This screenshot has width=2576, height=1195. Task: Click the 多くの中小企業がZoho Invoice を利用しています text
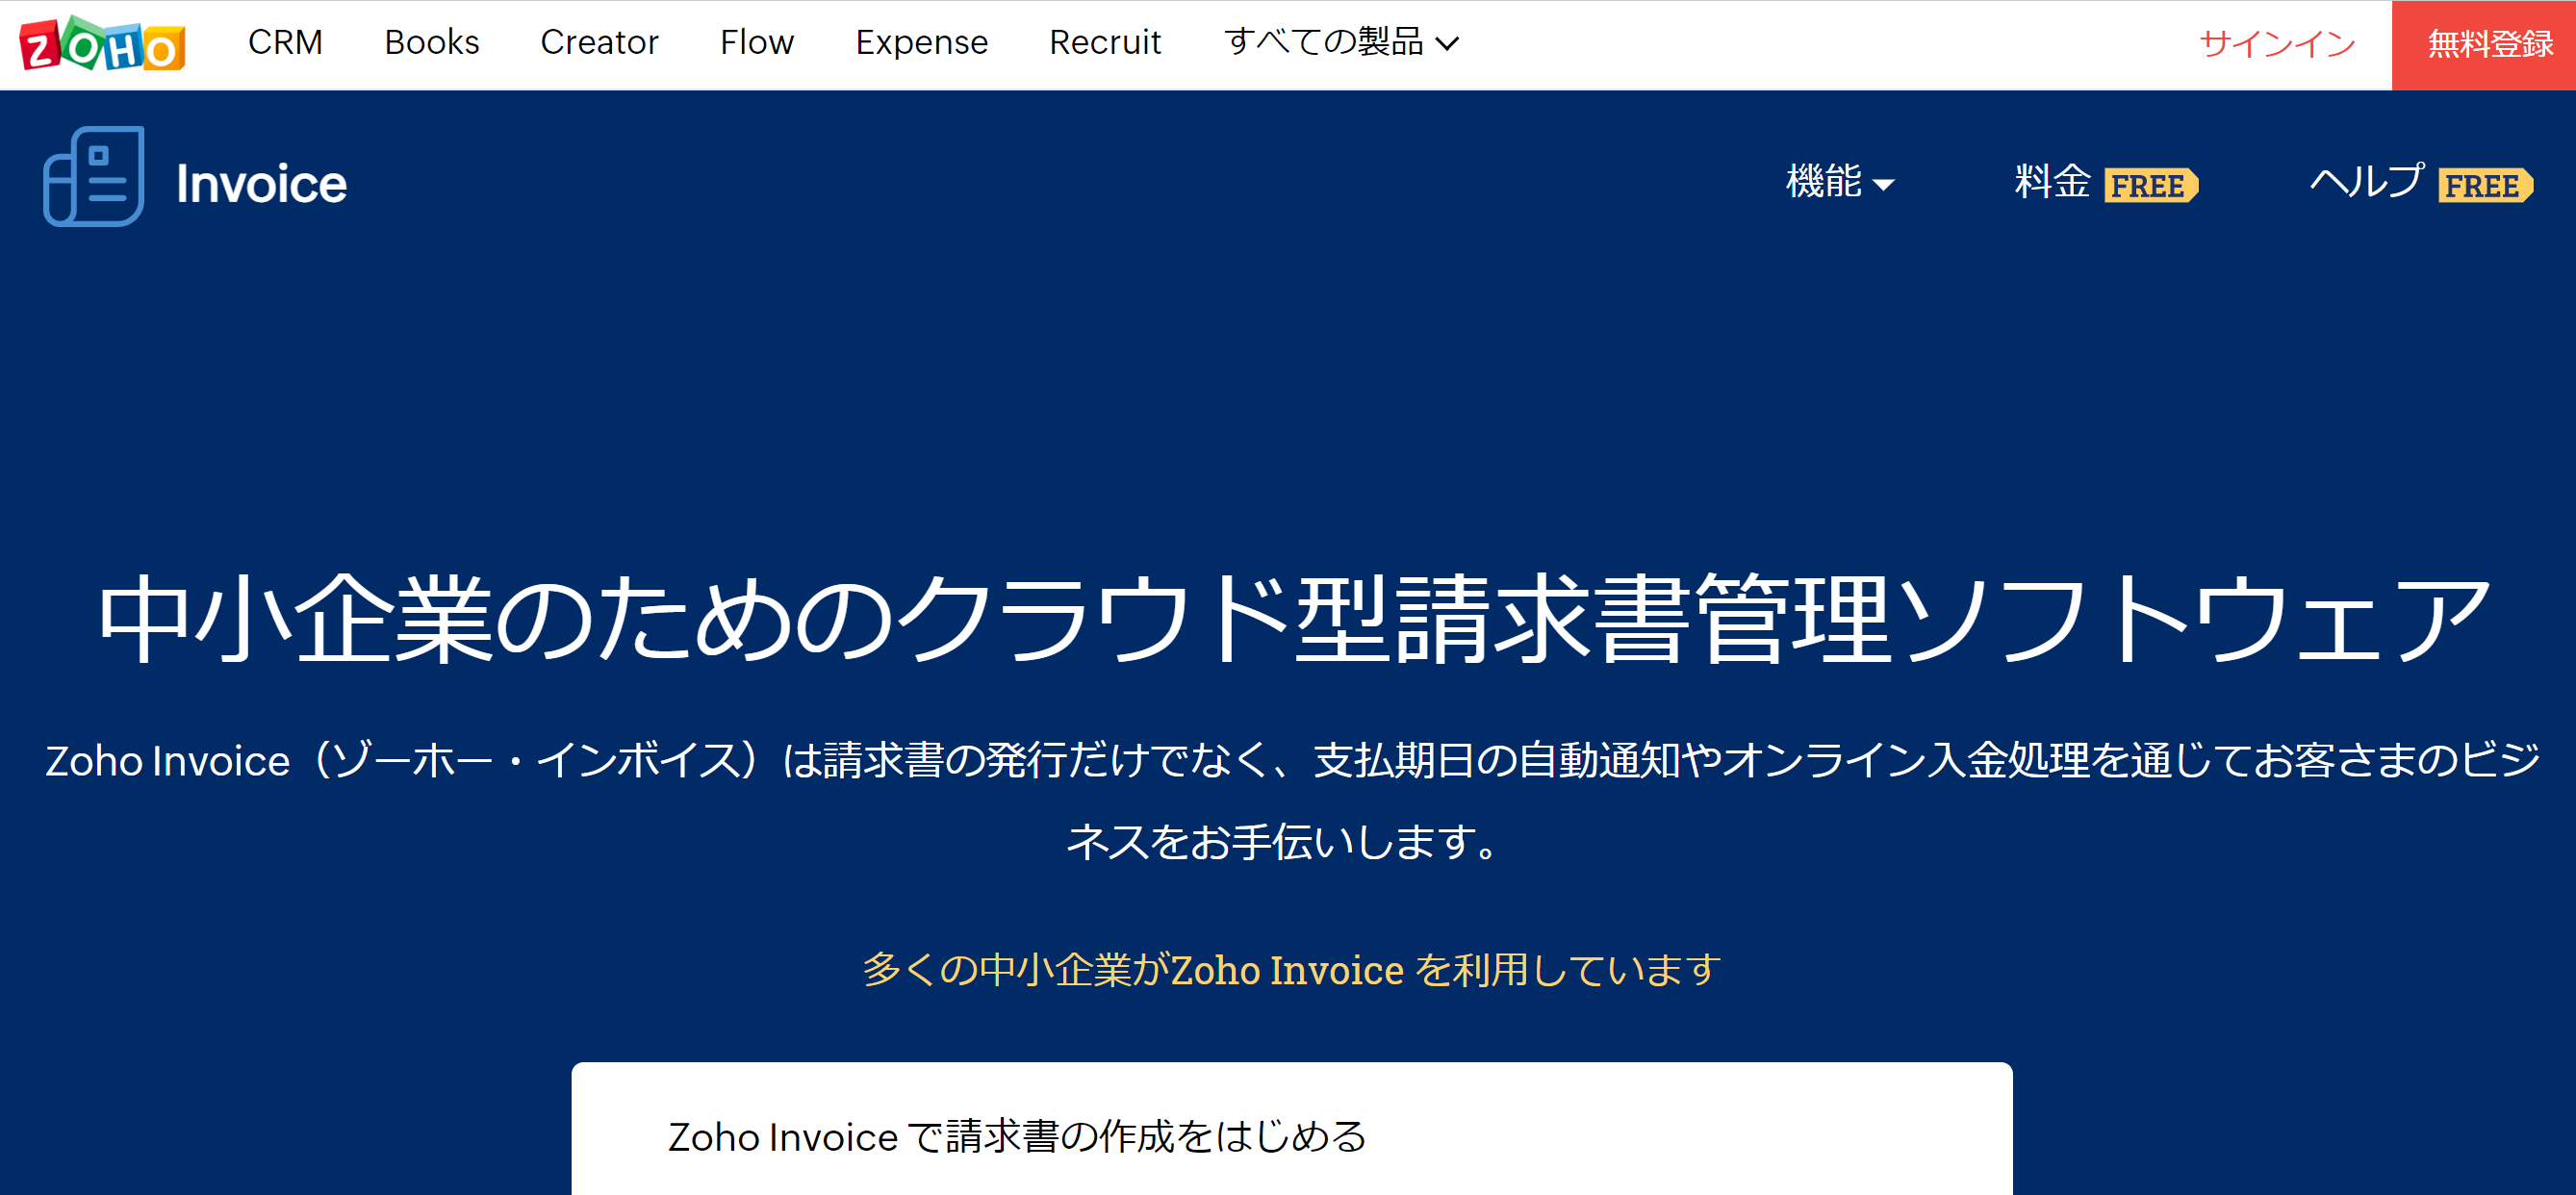[x=1292, y=970]
